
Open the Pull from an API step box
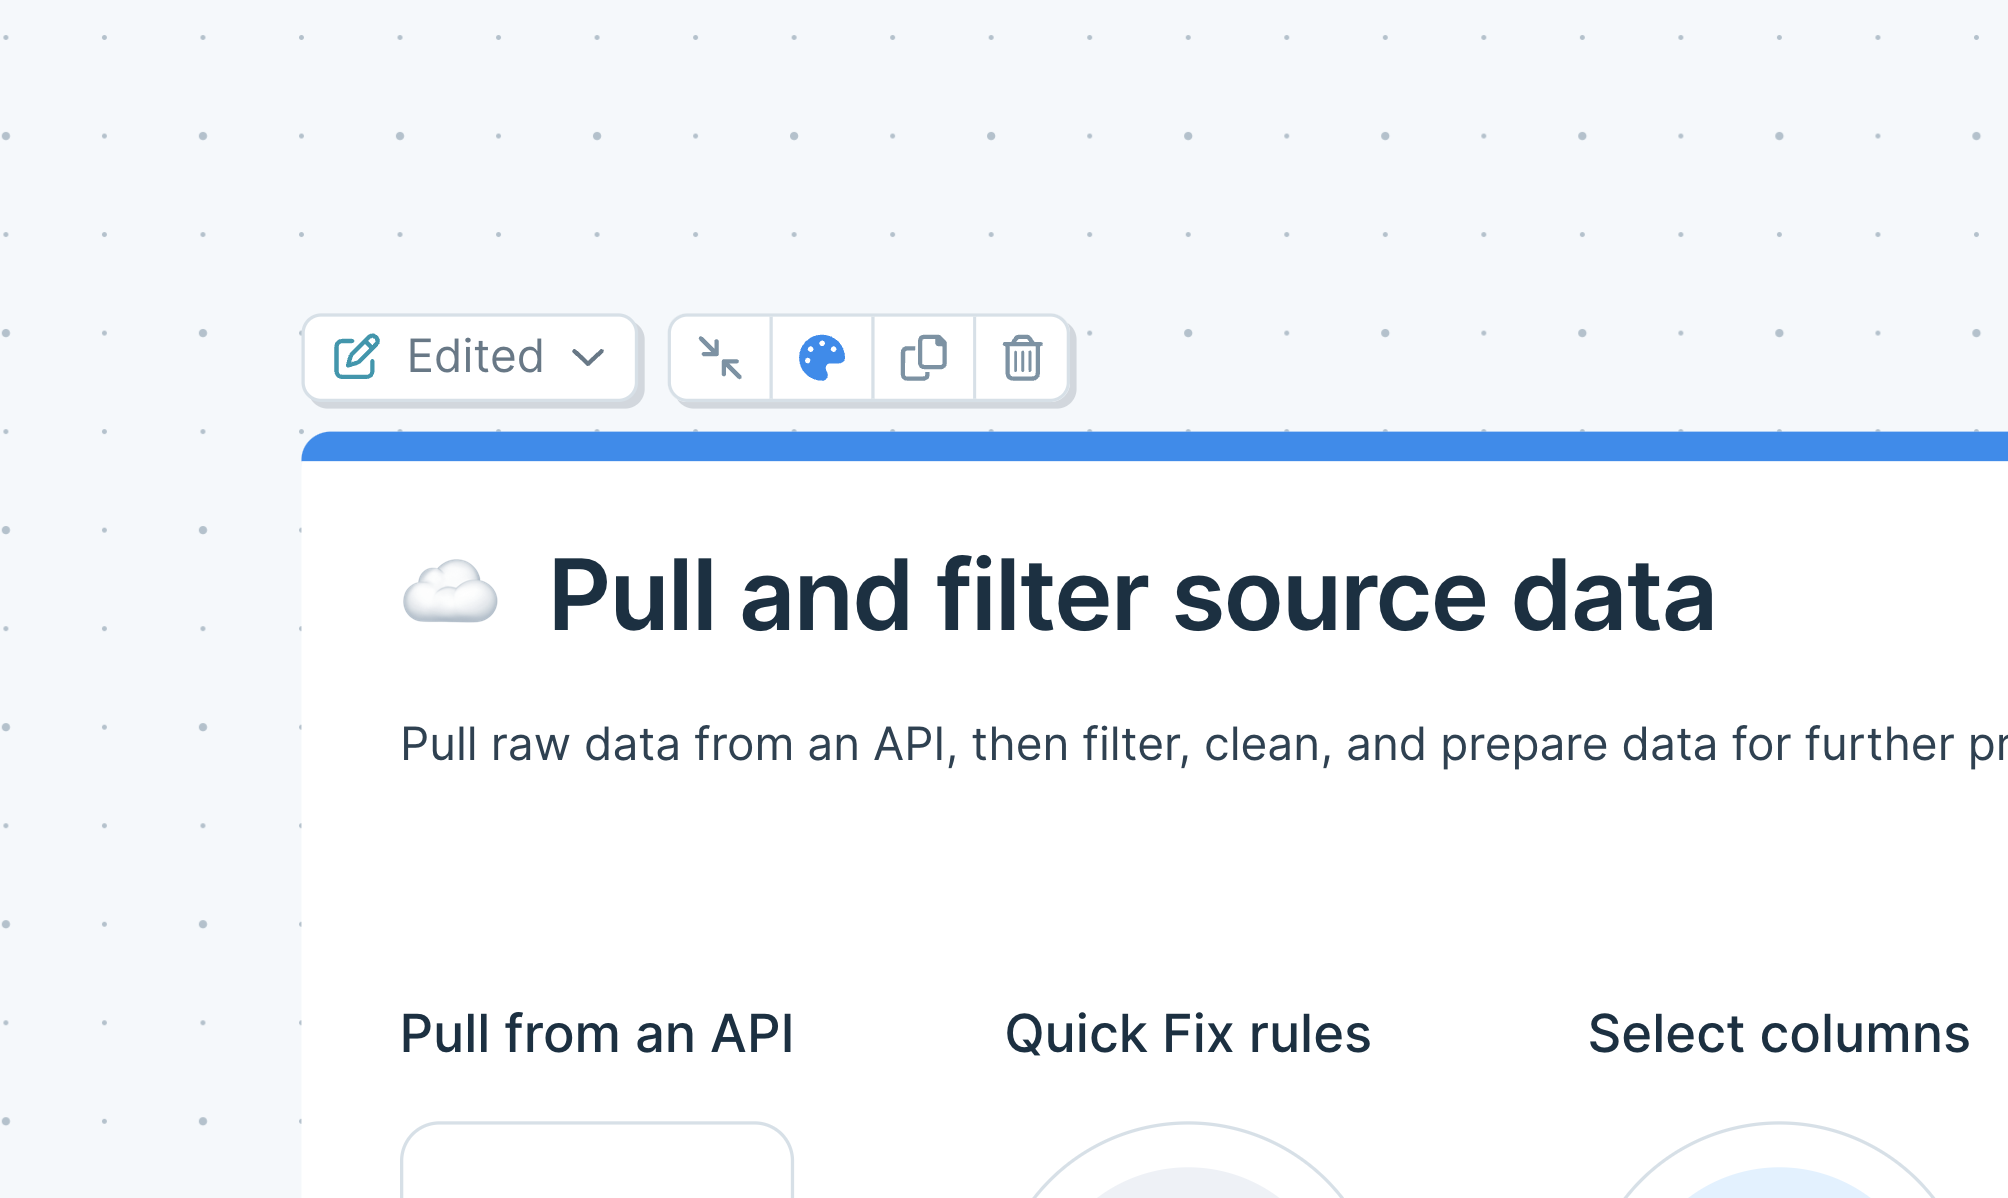point(597,1160)
